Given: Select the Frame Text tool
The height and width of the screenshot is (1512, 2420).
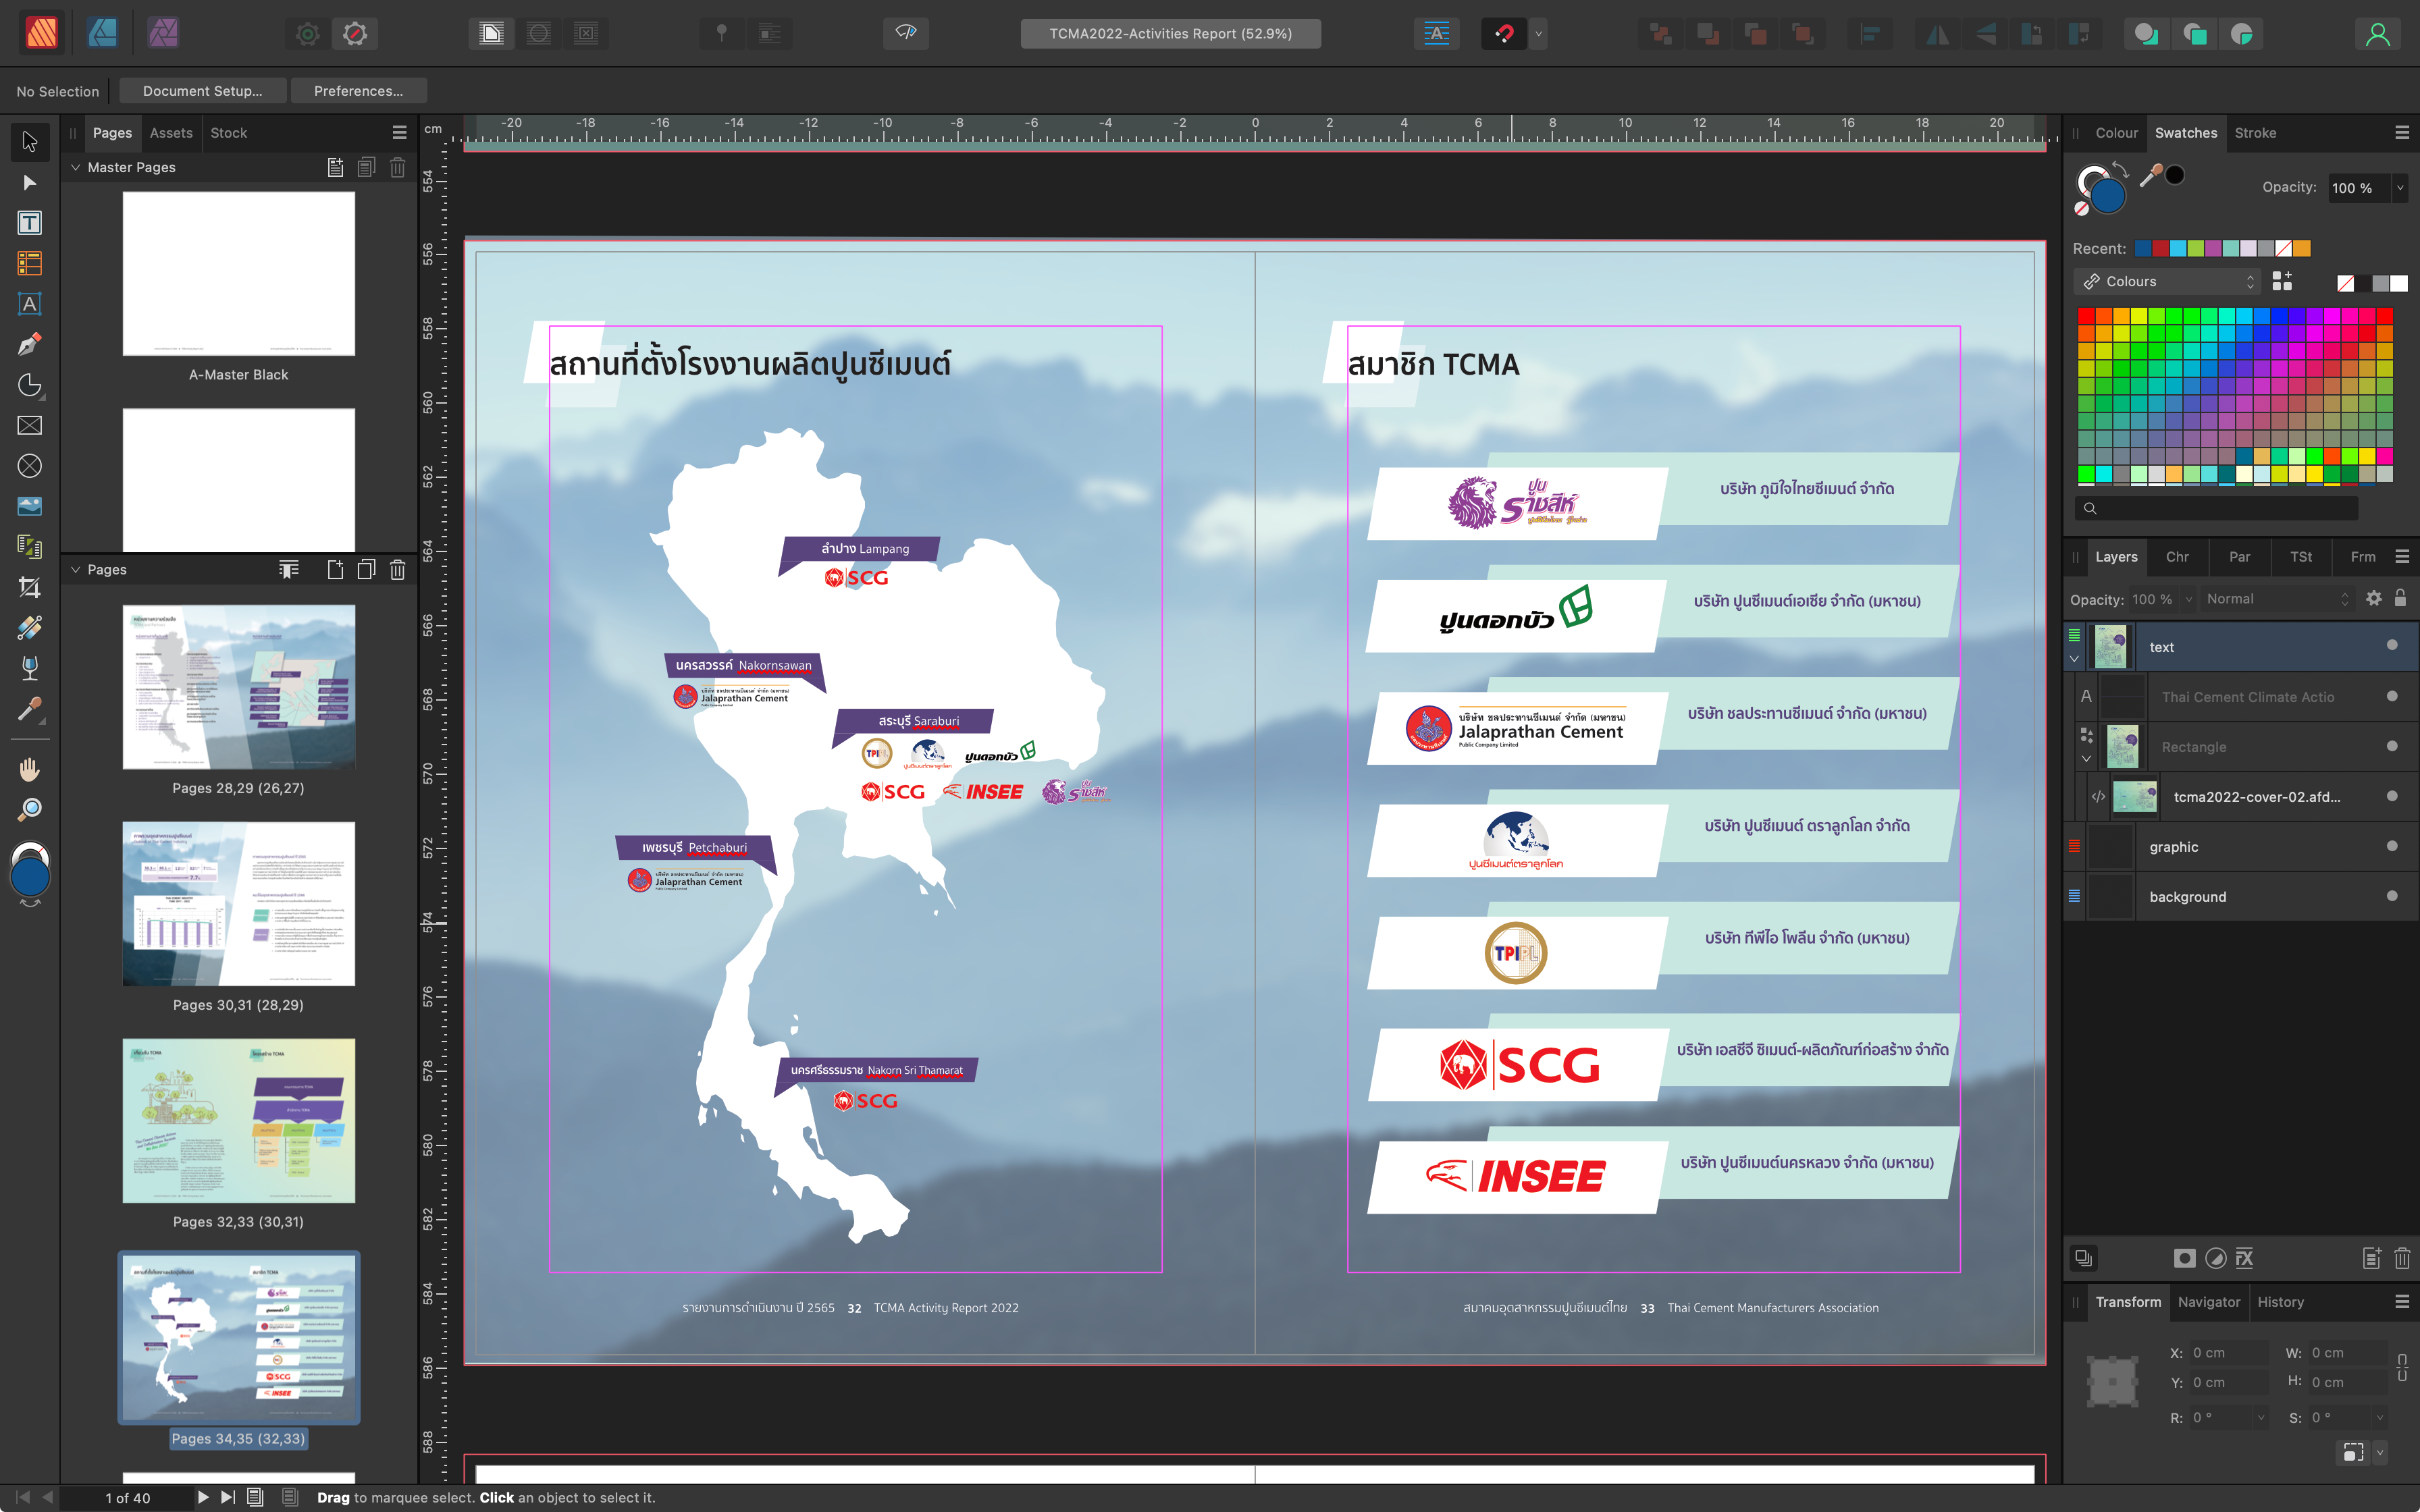Looking at the screenshot, I should click(29, 223).
